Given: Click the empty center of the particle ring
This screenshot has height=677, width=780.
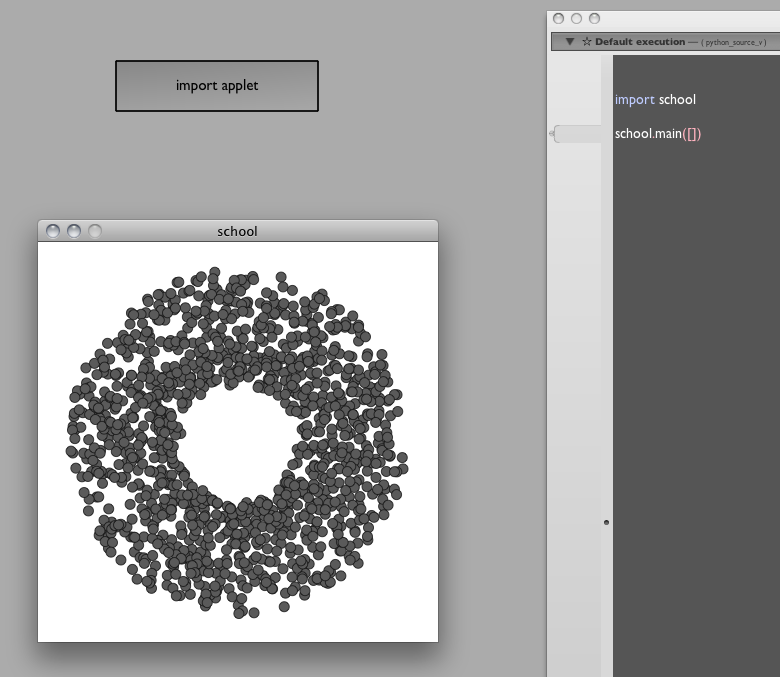Looking at the screenshot, I should (238, 441).
